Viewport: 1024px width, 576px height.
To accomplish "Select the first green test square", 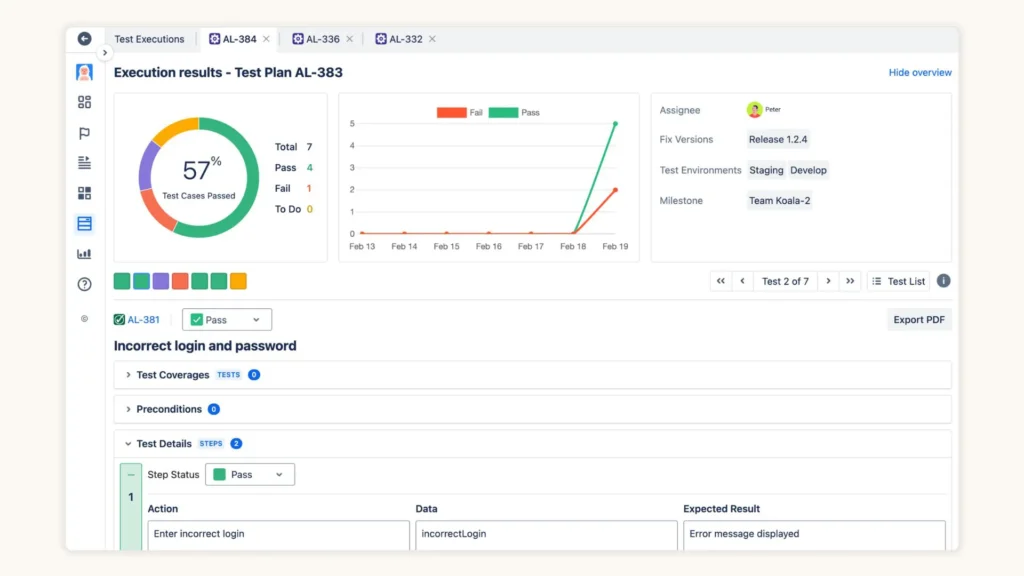I will (122, 281).
